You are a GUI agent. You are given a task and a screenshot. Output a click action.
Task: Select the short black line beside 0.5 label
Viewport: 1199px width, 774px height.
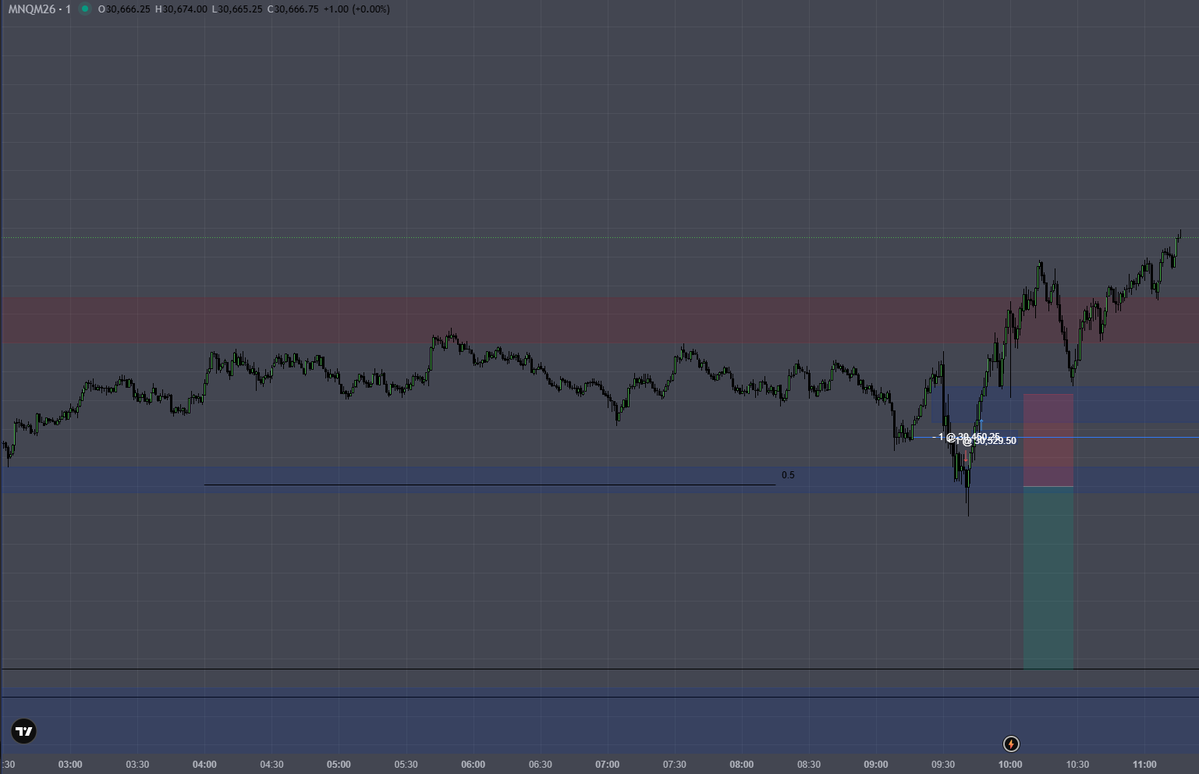pyautogui.click(x=489, y=485)
